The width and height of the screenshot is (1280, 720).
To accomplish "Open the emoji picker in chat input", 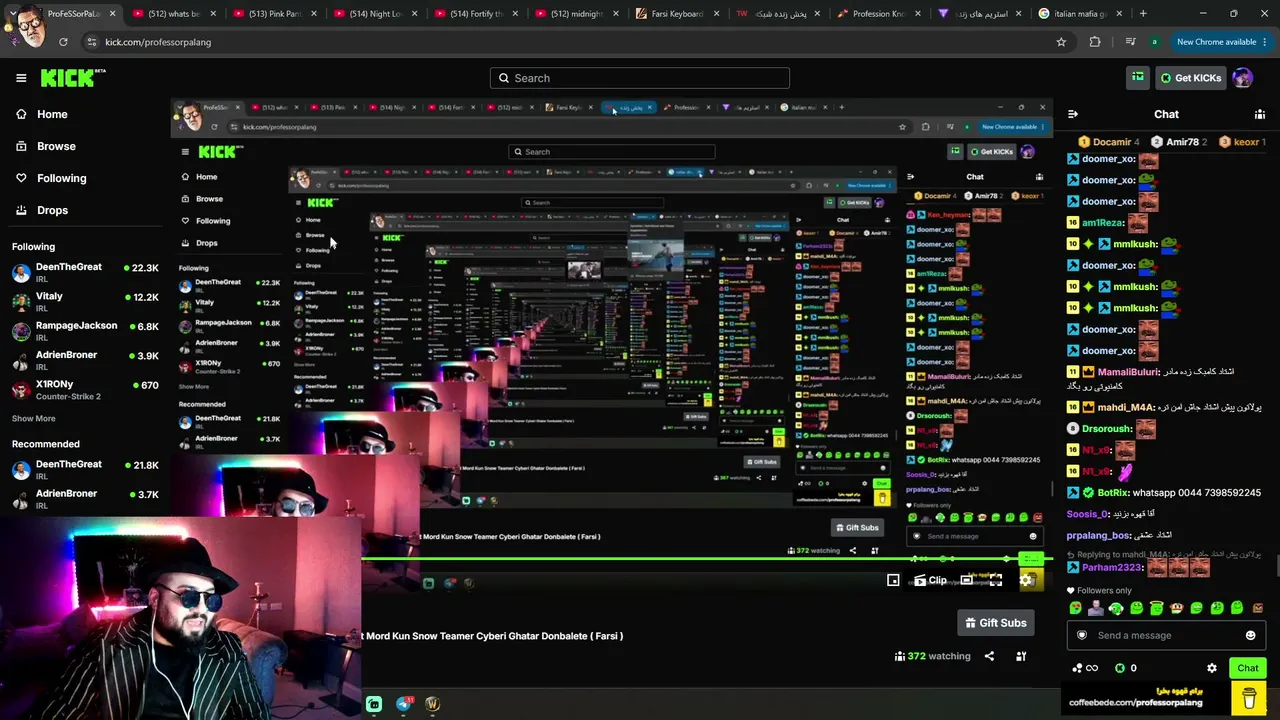I will [x=1250, y=635].
